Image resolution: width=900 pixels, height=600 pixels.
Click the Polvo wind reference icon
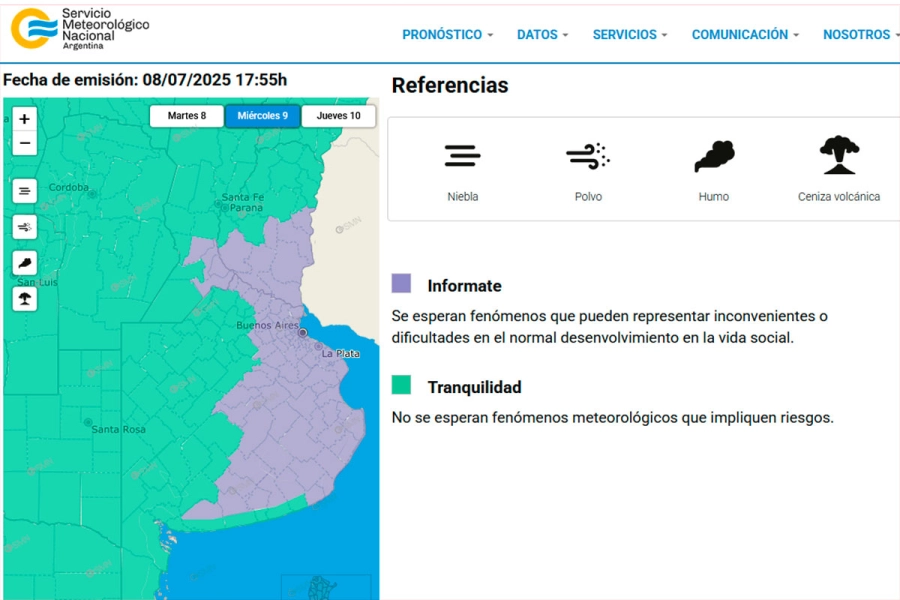pyautogui.click(x=588, y=156)
